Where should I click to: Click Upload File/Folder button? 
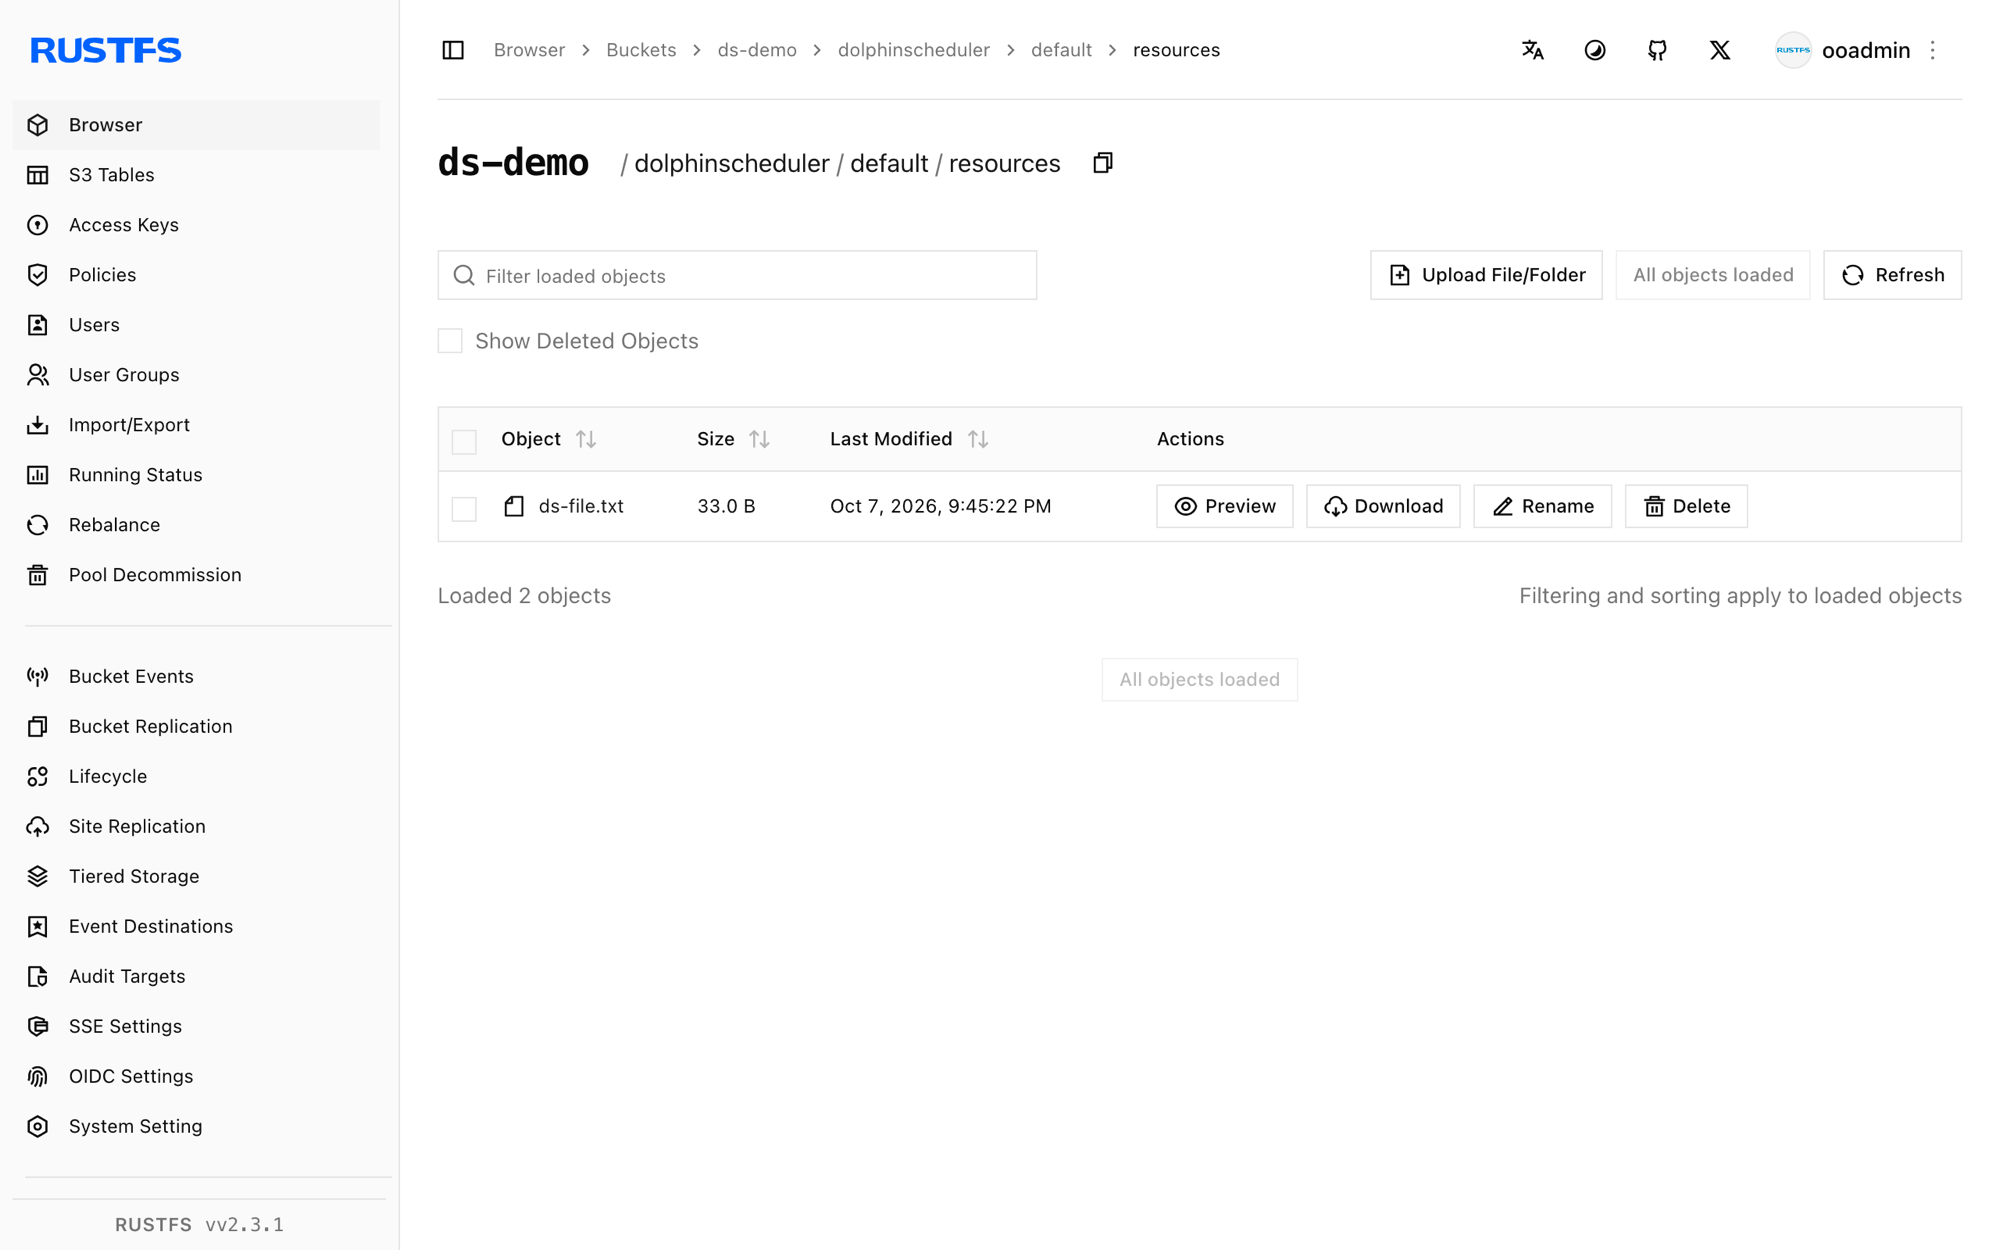tap(1486, 275)
